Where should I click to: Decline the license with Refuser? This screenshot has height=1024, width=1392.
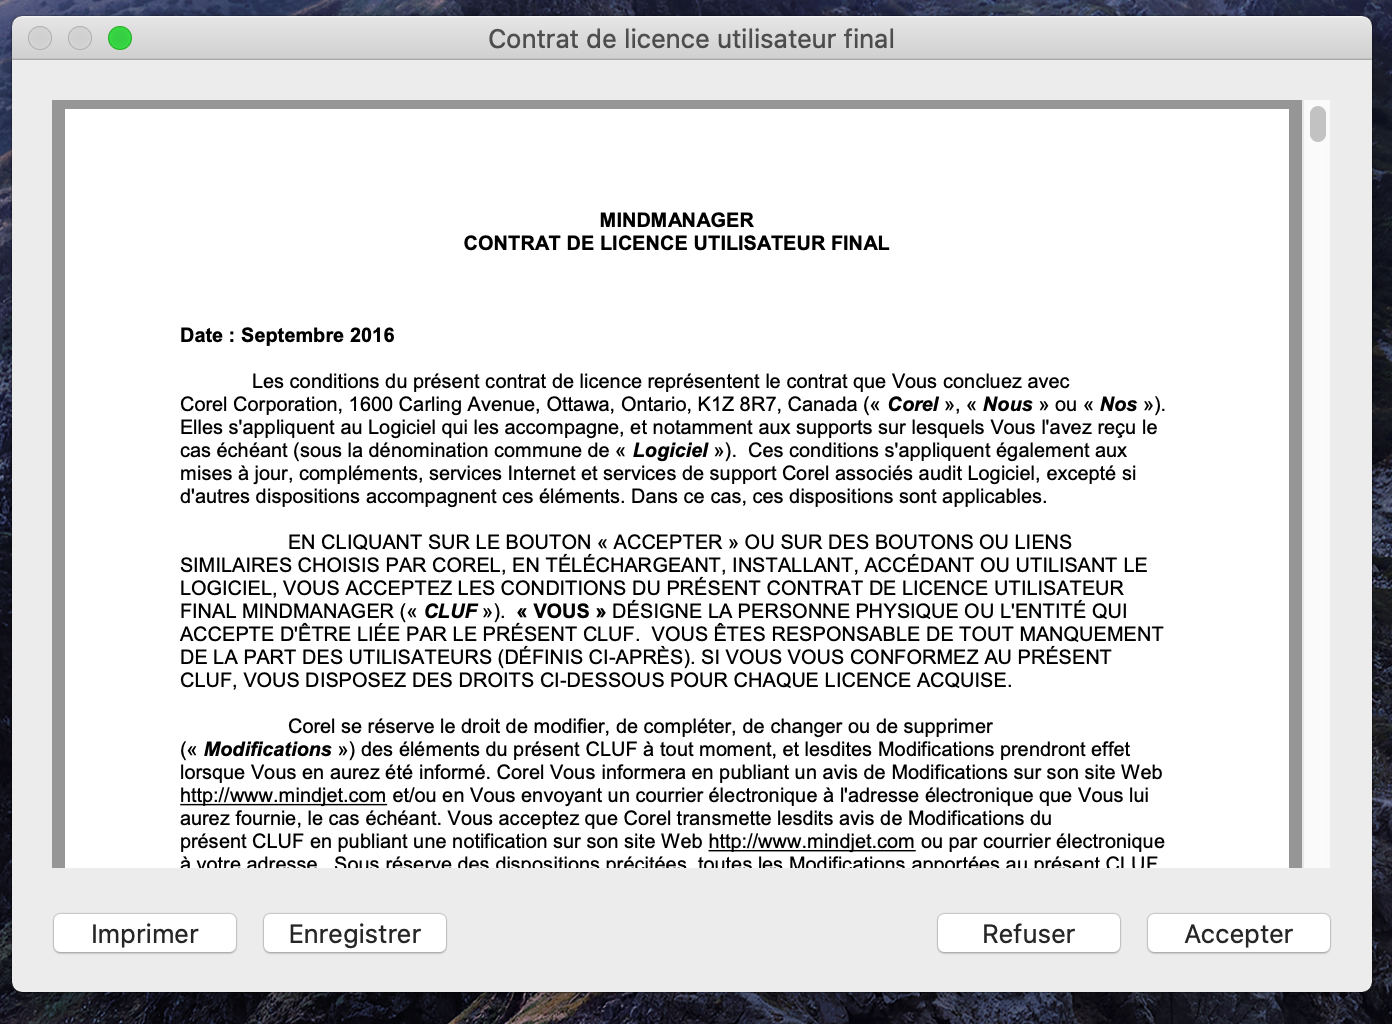click(x=1028, y=934)
